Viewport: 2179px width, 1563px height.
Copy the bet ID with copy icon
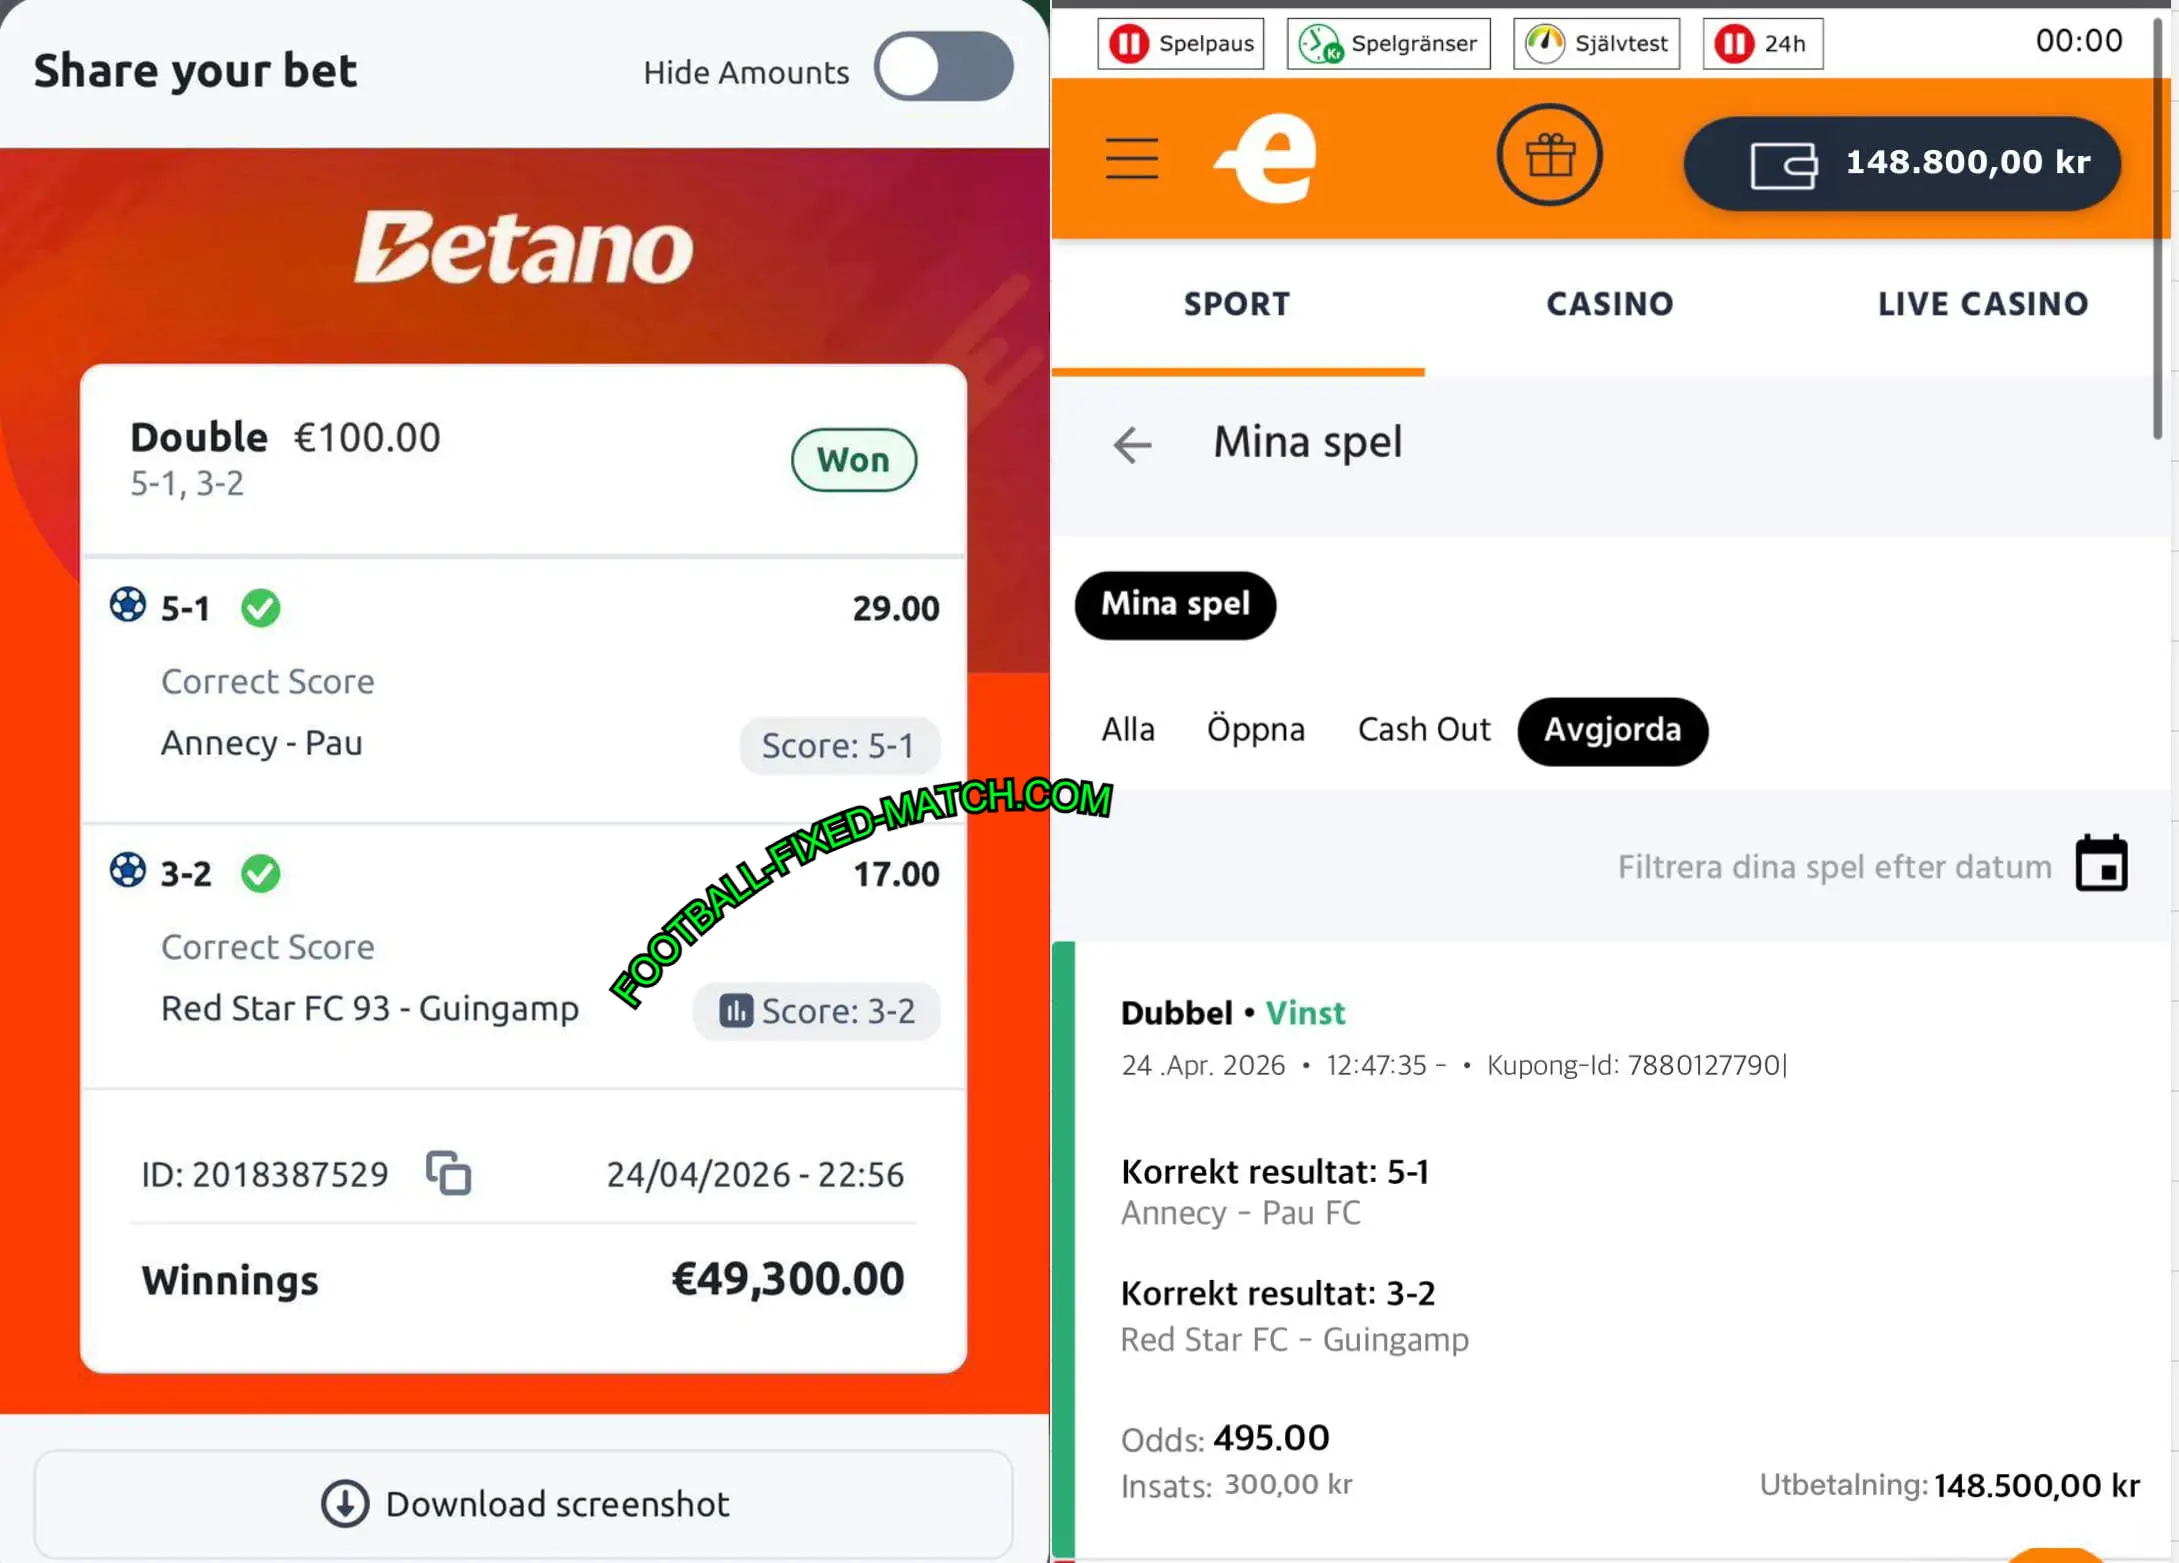click(448, 1173)
